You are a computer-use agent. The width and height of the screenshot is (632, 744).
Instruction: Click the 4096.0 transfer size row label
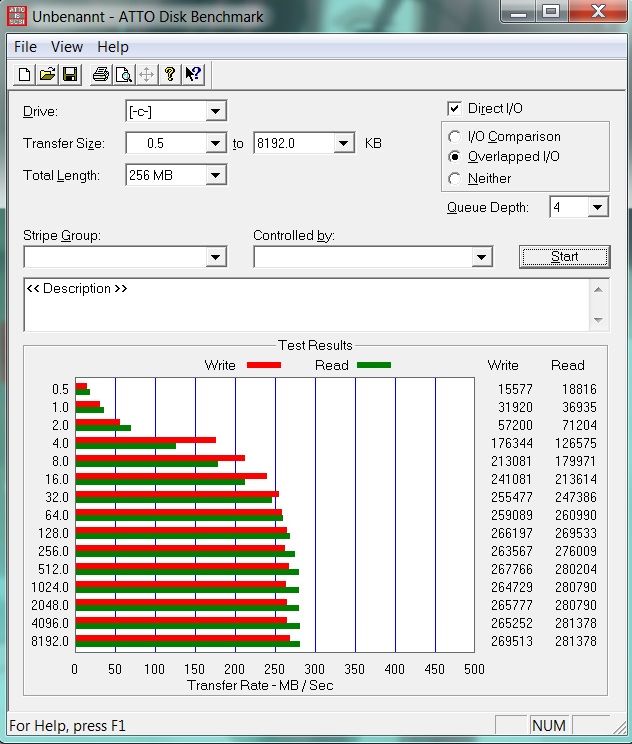pos(50,623)
